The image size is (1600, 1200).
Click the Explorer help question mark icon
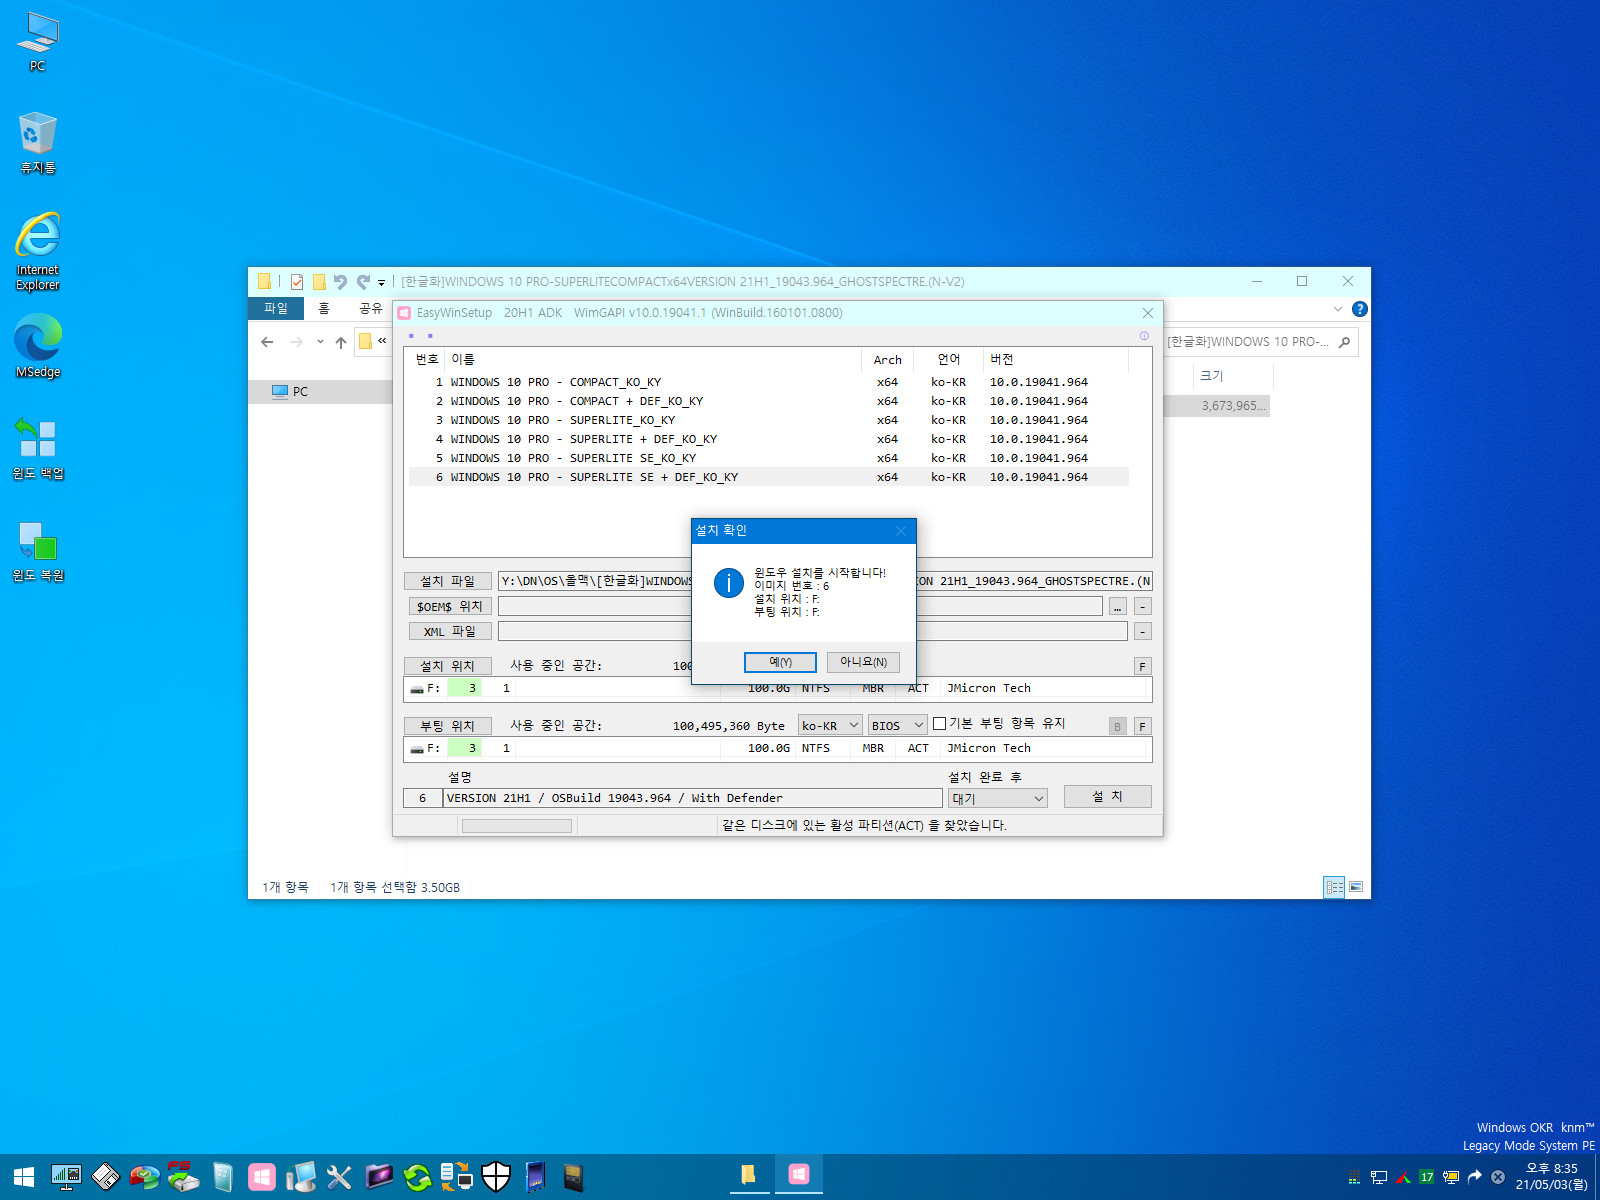(1360, 309)
